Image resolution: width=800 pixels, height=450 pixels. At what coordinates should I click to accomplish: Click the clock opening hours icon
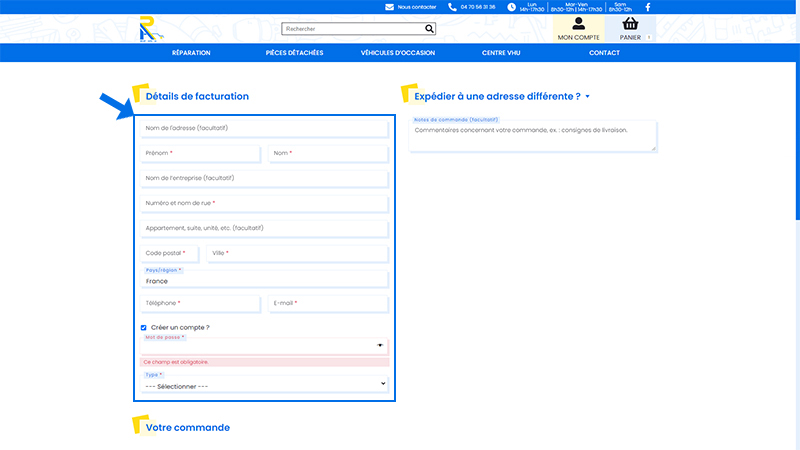click(511, 7)
